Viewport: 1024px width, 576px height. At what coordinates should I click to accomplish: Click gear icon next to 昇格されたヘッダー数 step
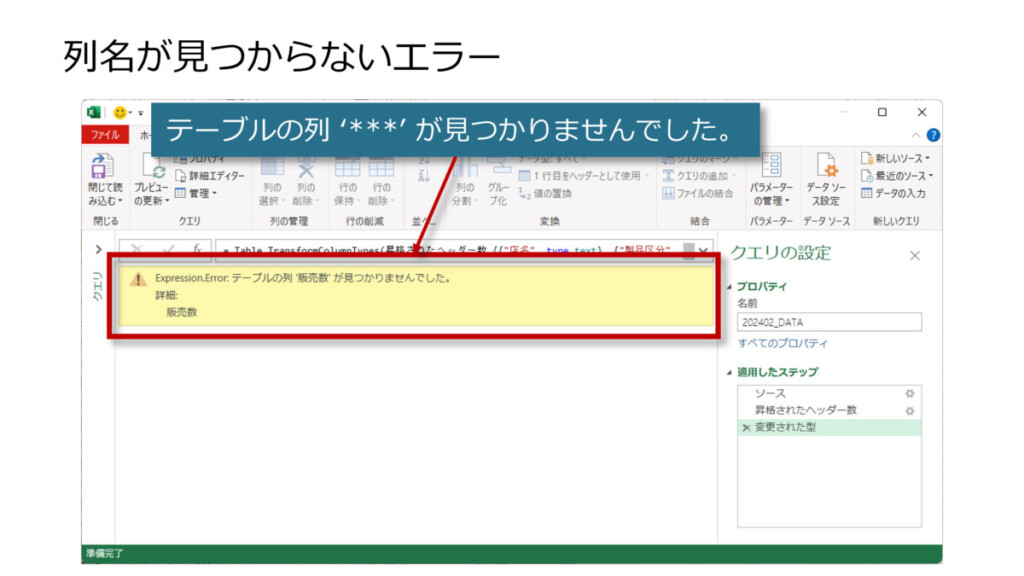click(909, 410)
